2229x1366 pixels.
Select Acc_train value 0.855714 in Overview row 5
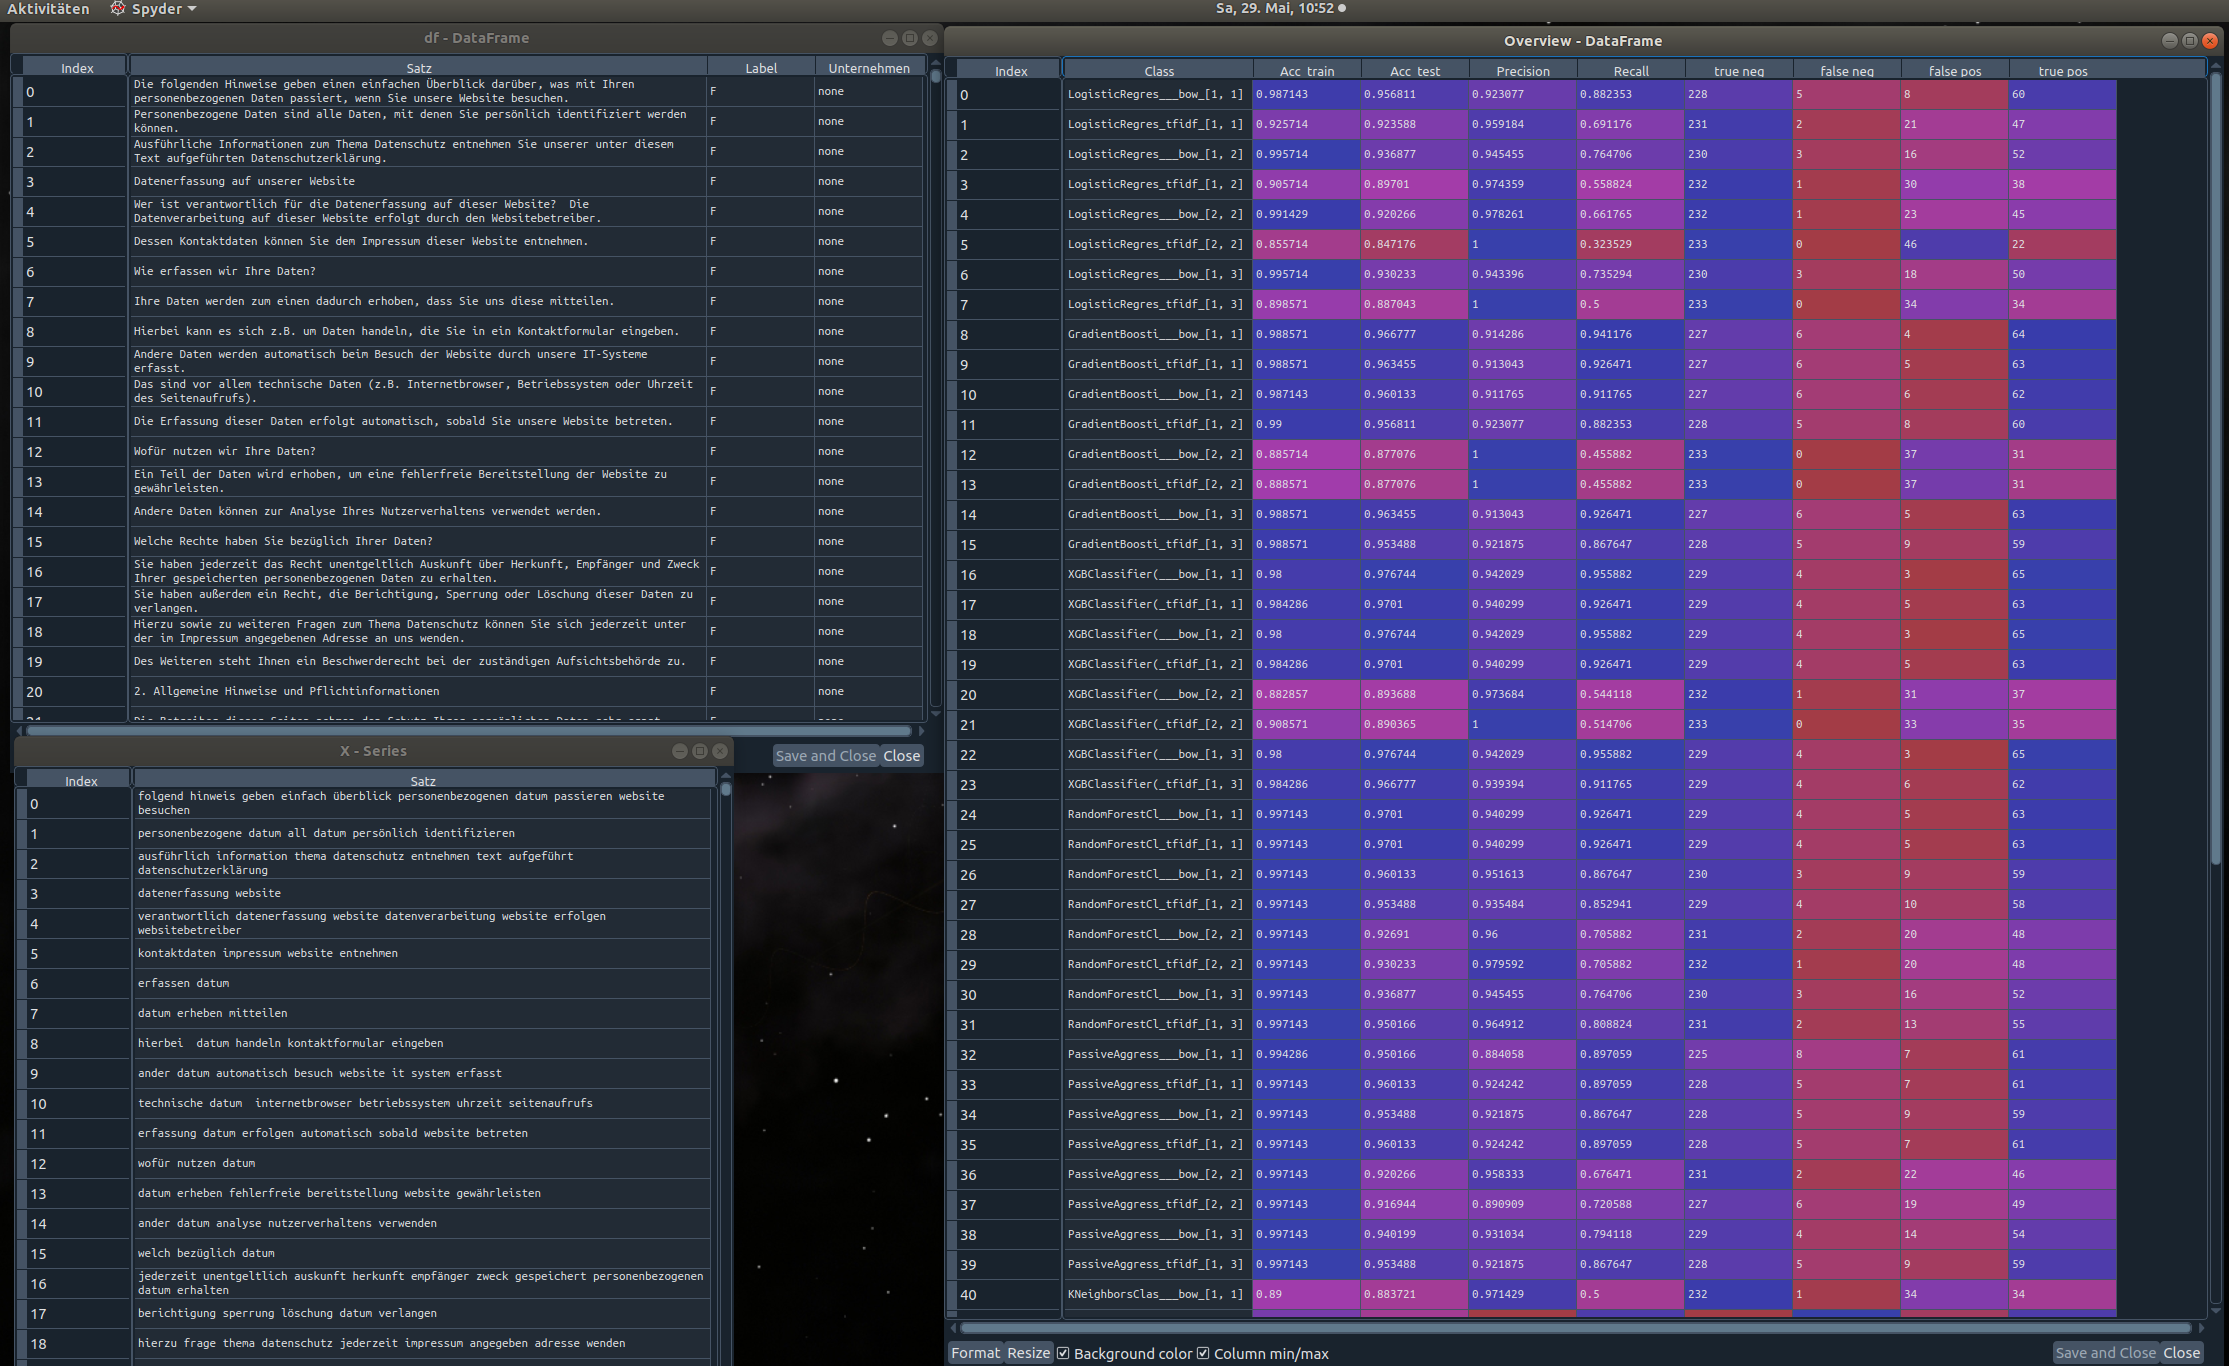(x=1306, y=244)
